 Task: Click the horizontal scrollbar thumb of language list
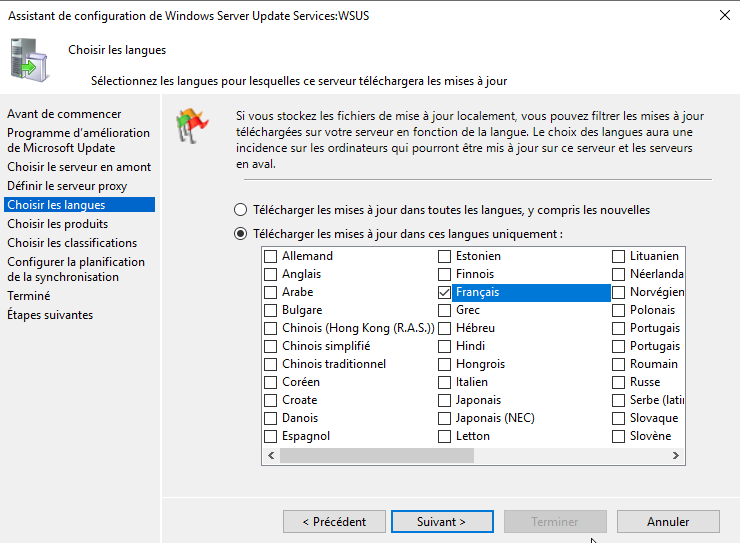[x=377, y=455]
